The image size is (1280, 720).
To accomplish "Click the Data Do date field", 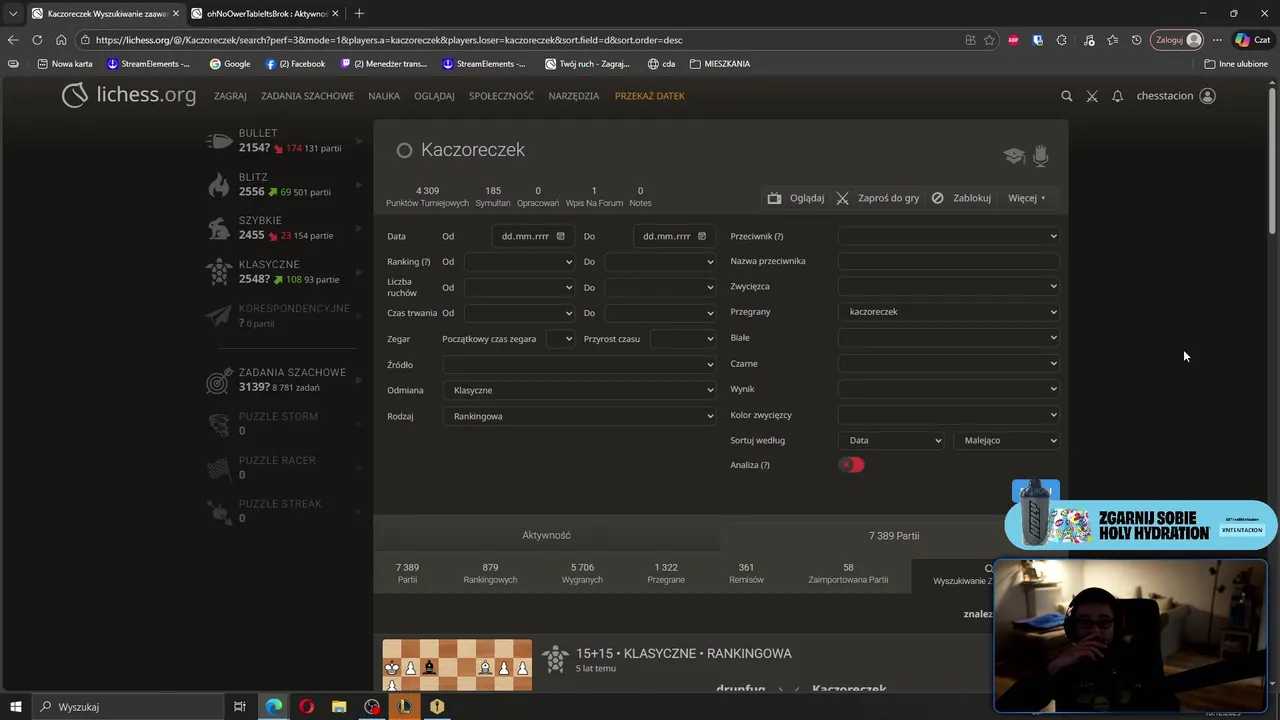I will 675,236.
